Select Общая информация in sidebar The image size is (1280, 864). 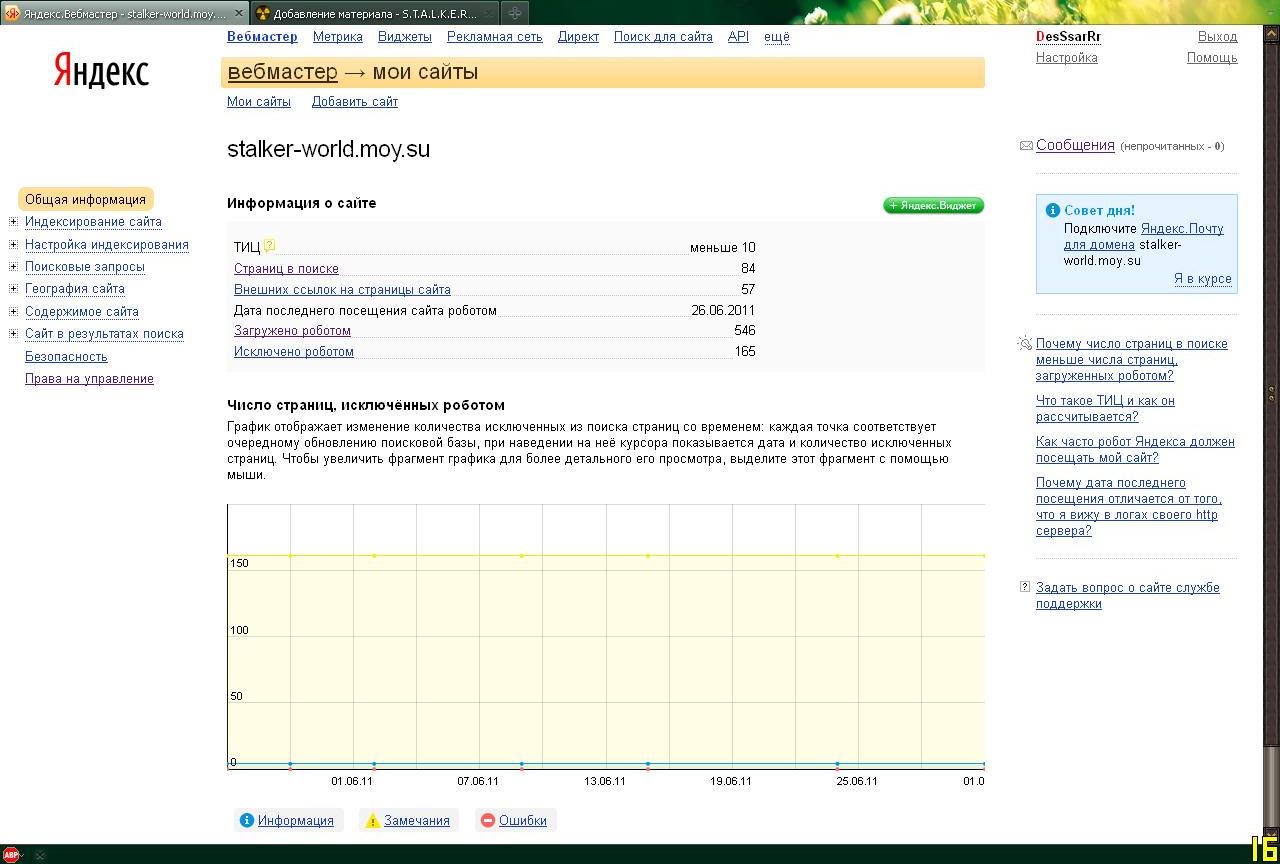click(85, 199)
